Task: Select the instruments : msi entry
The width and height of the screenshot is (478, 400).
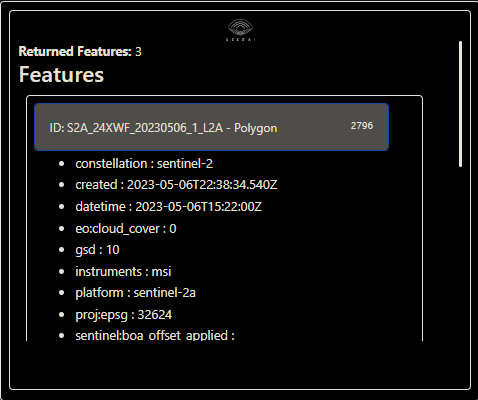Action: click(x=123, y=271)
